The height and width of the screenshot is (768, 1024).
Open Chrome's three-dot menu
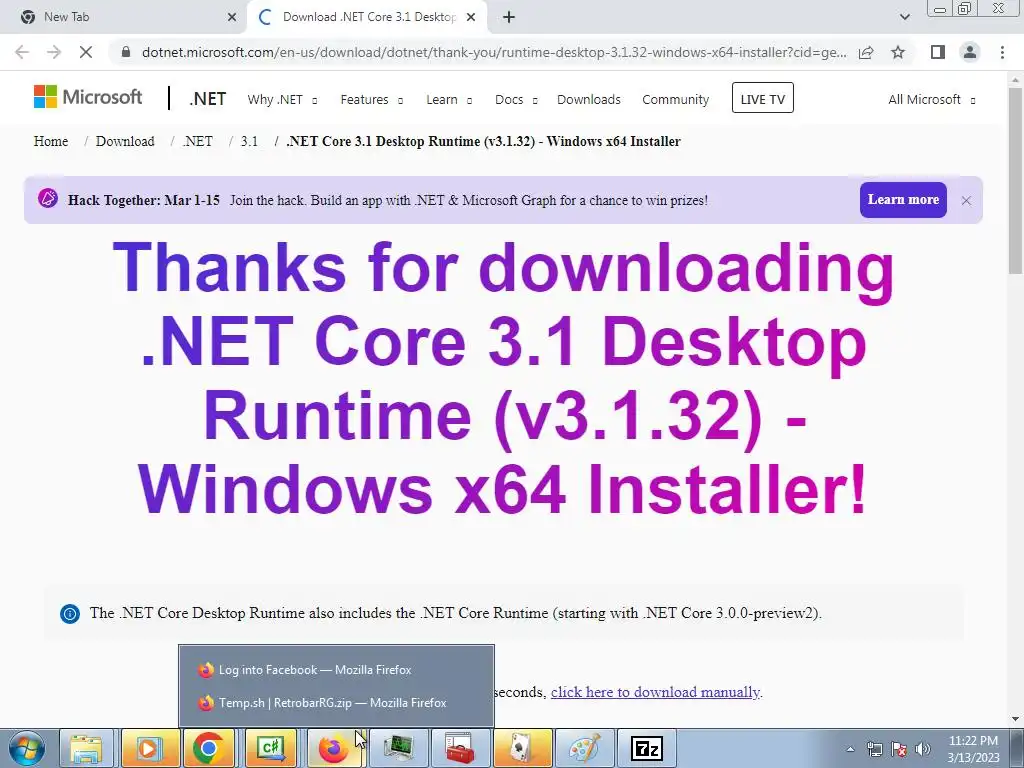[1002, 52]
